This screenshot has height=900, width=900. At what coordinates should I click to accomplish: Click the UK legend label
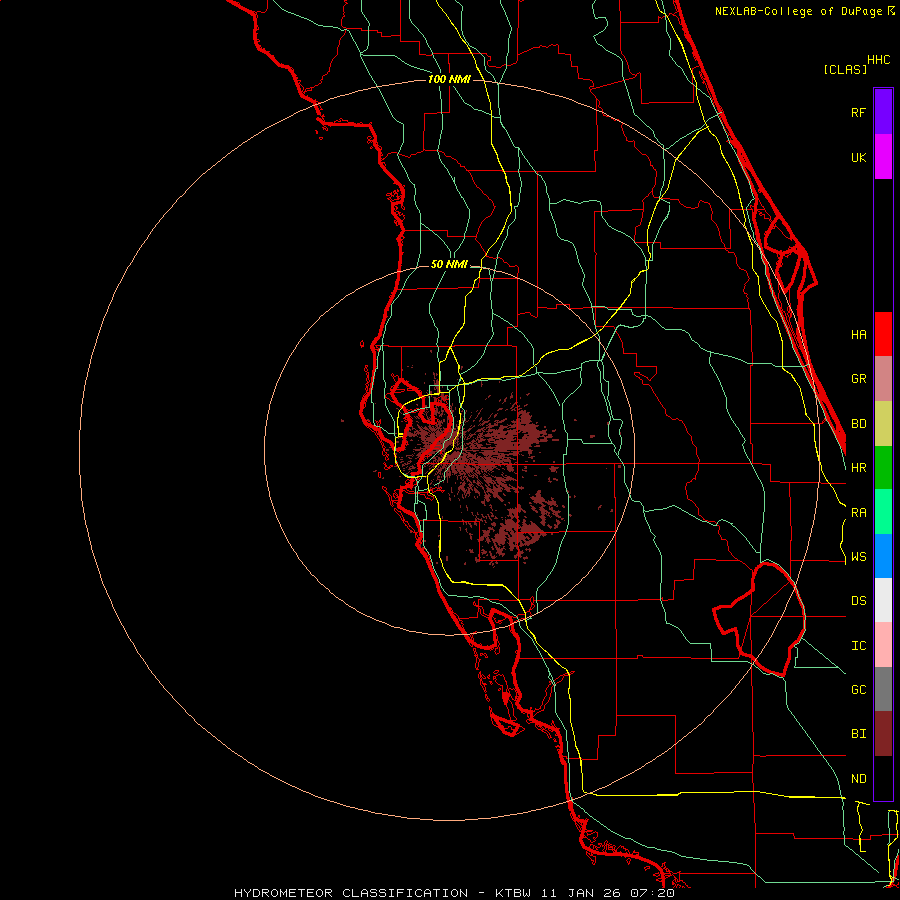[x=858, y=157]
